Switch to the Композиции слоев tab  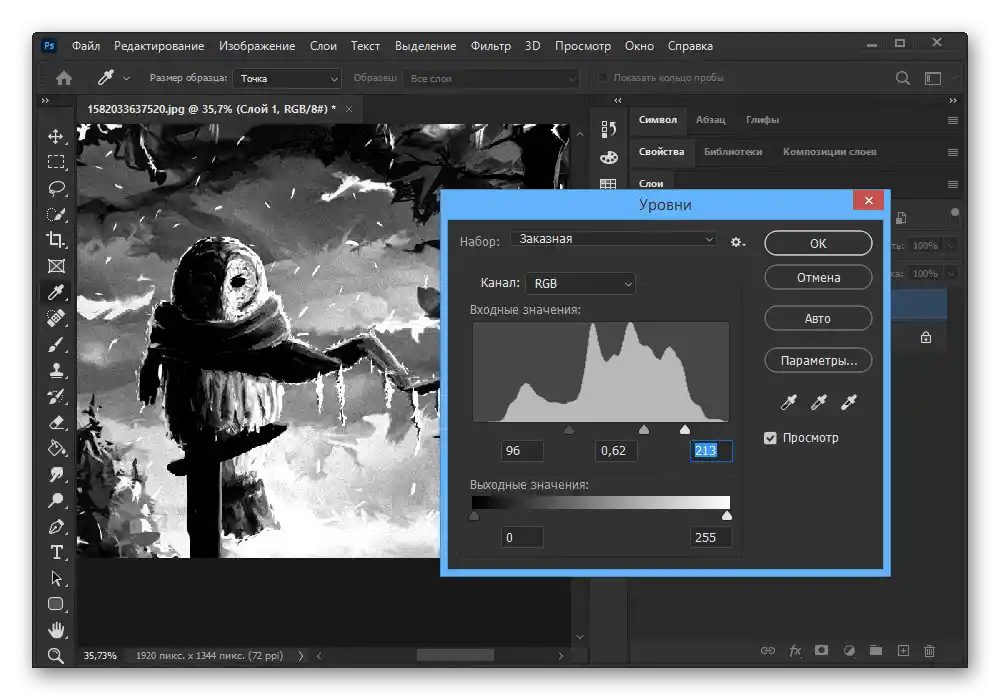829,152
